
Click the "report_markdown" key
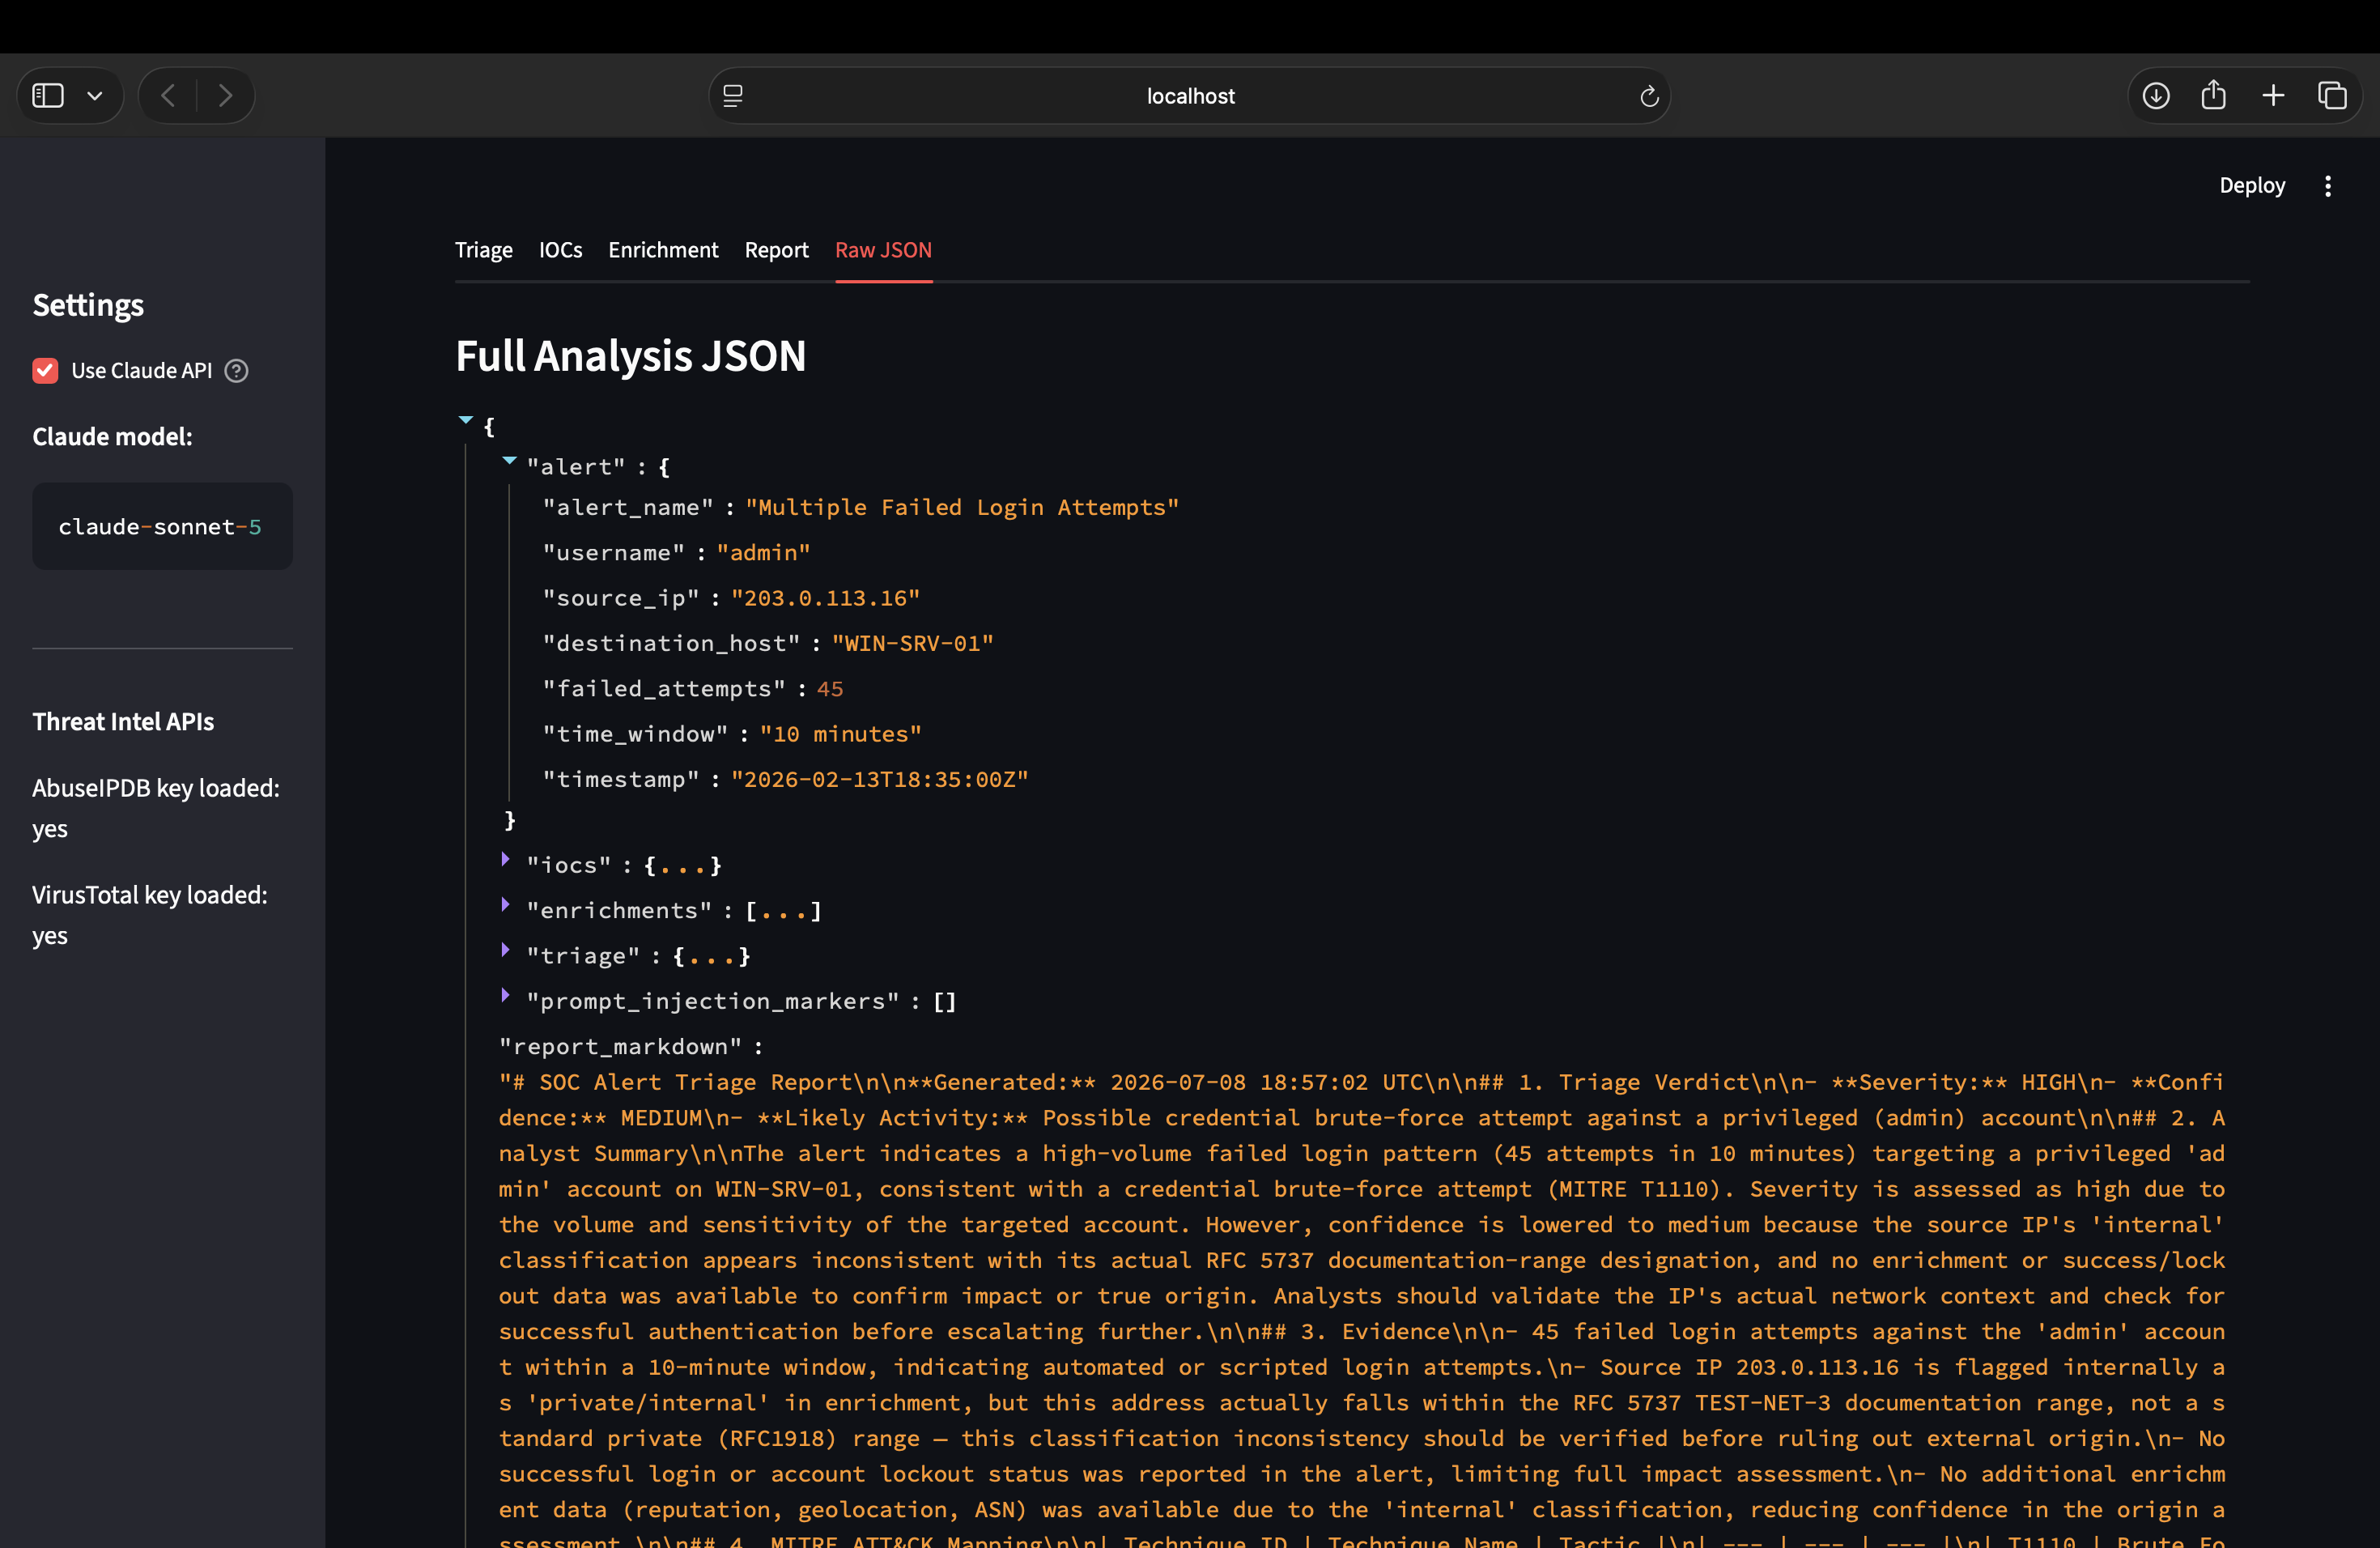pyautogui.click(x=620, y=1047)
